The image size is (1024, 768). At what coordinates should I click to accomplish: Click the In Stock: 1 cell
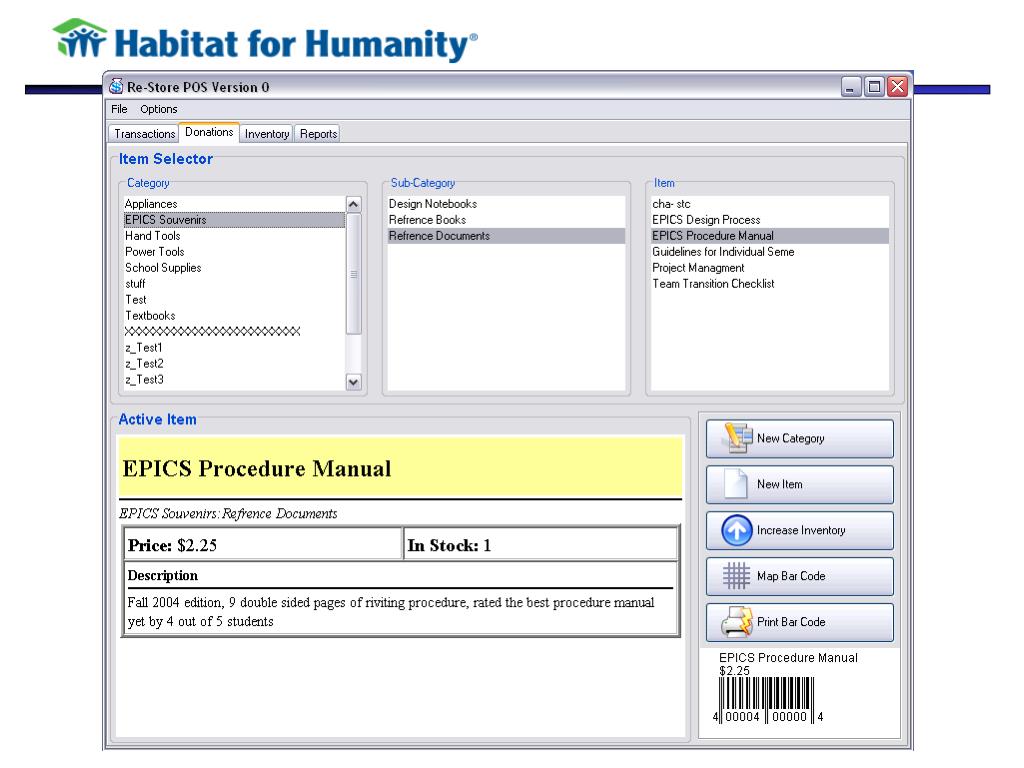point(541,545)
